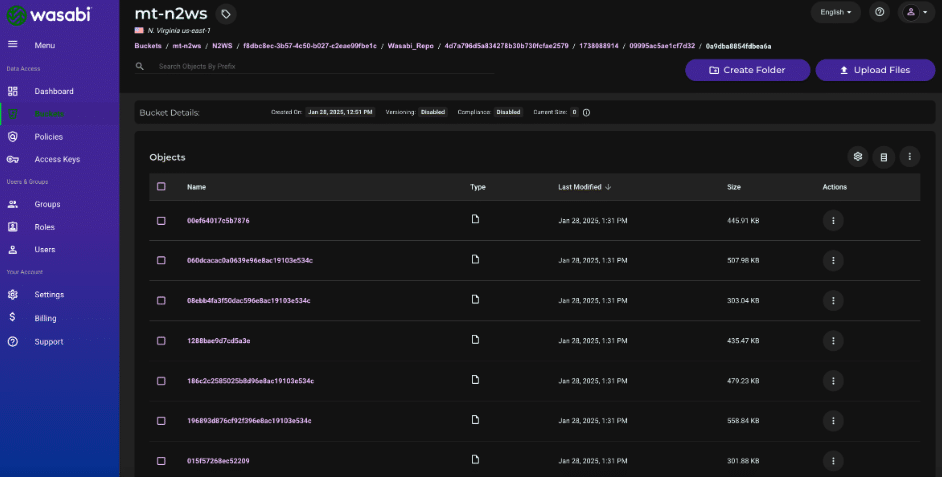Screen dimensions: 942x477
Task: Open Access Keys page
Action: coord(57,159)
